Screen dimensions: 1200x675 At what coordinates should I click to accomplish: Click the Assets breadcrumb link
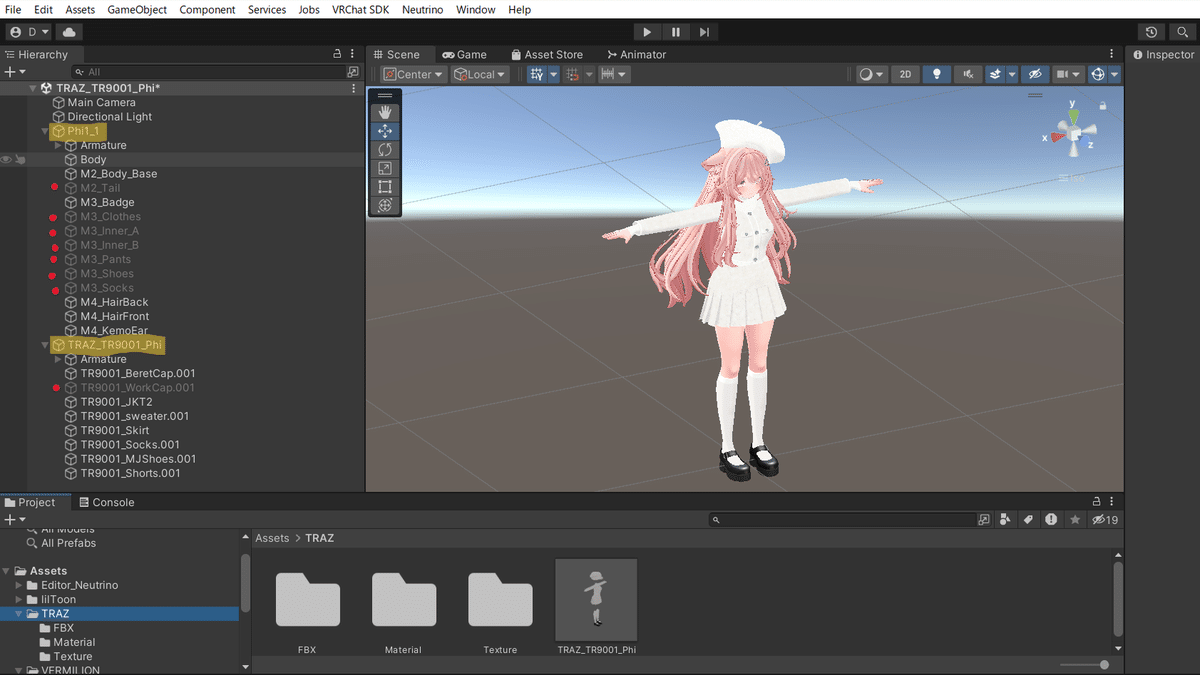[x=272, y=538]
